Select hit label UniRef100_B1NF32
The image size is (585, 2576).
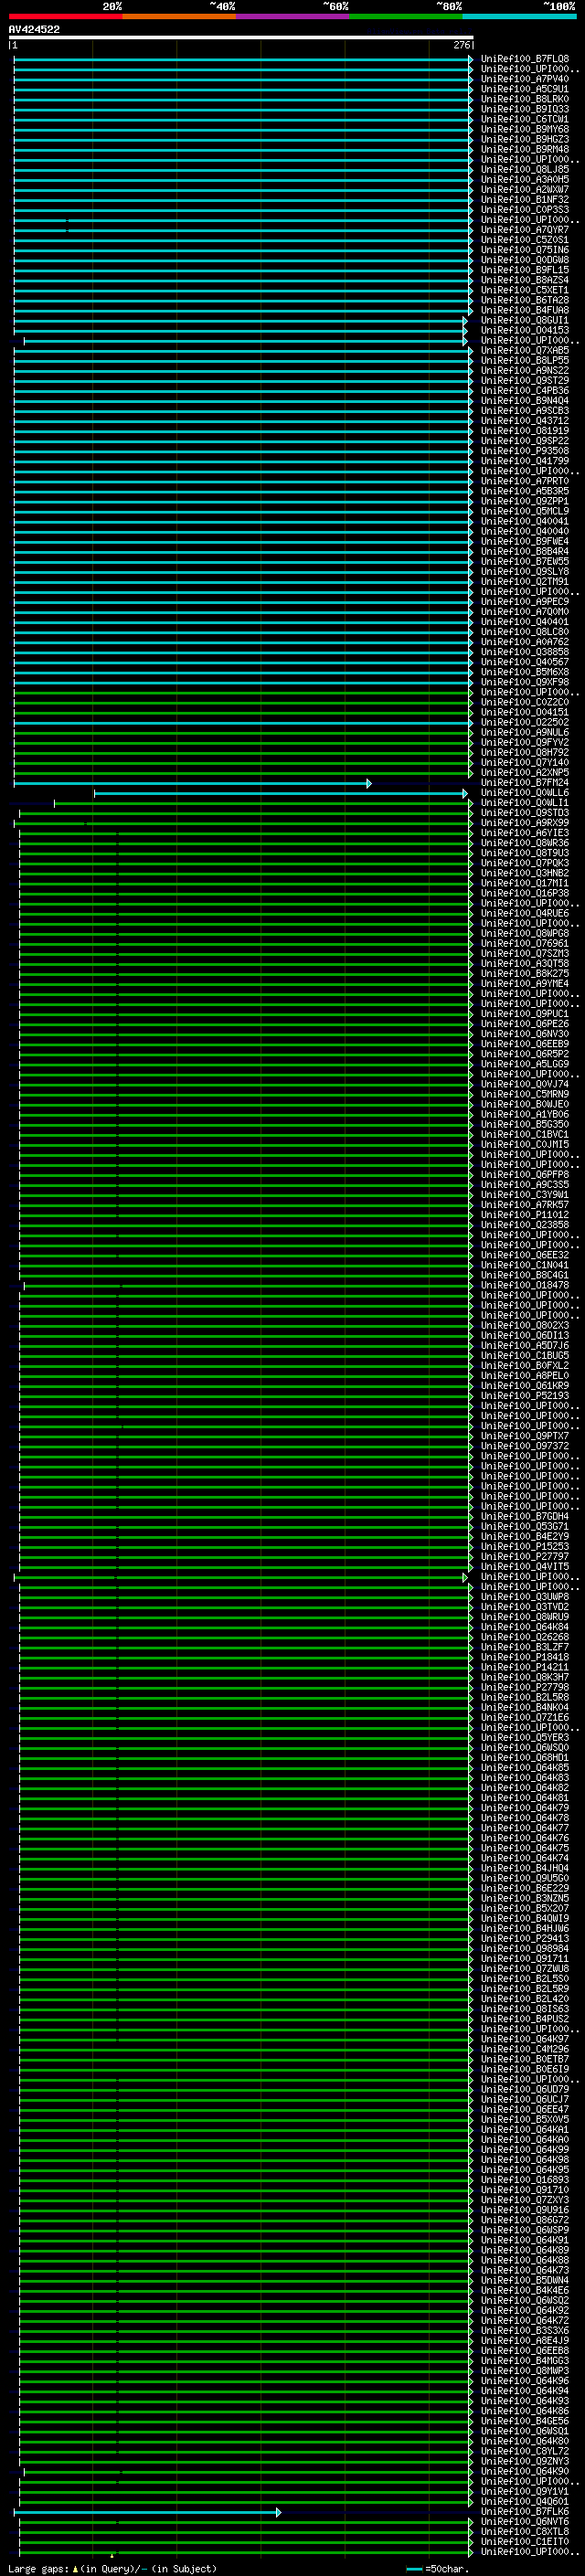click(x=525, y=200)
